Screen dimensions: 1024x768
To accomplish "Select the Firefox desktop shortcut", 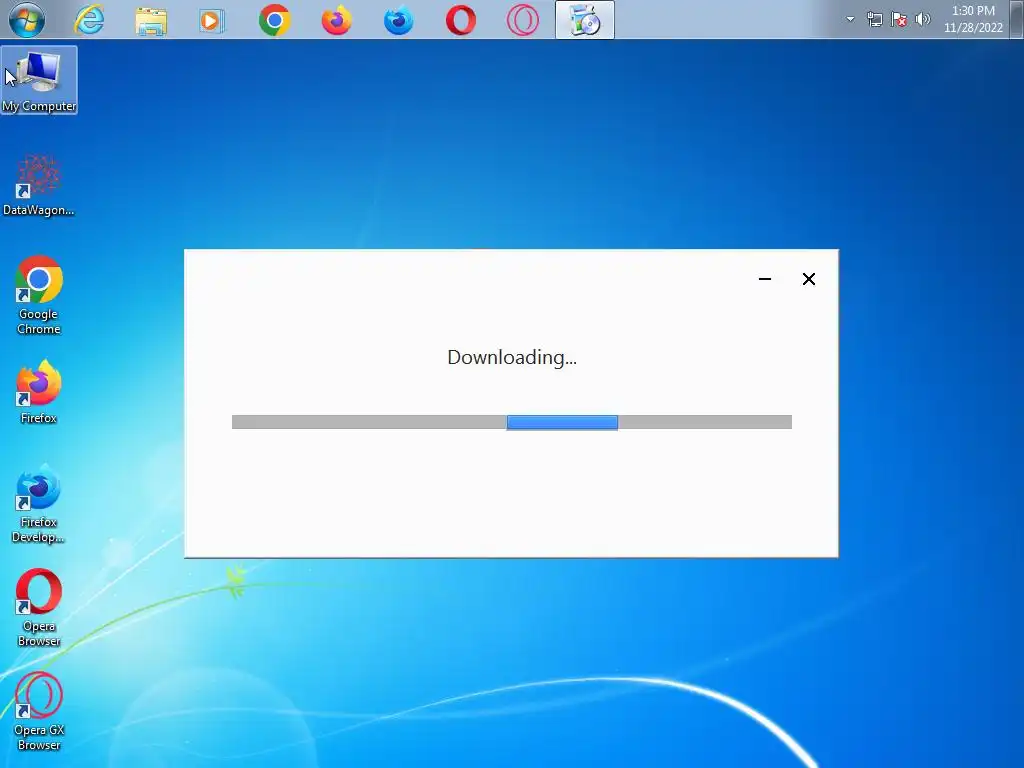I will tap(39, 392).
